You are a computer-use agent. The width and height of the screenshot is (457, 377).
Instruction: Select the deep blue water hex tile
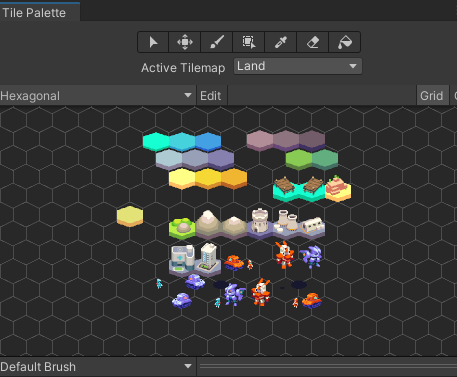(208, 142)
